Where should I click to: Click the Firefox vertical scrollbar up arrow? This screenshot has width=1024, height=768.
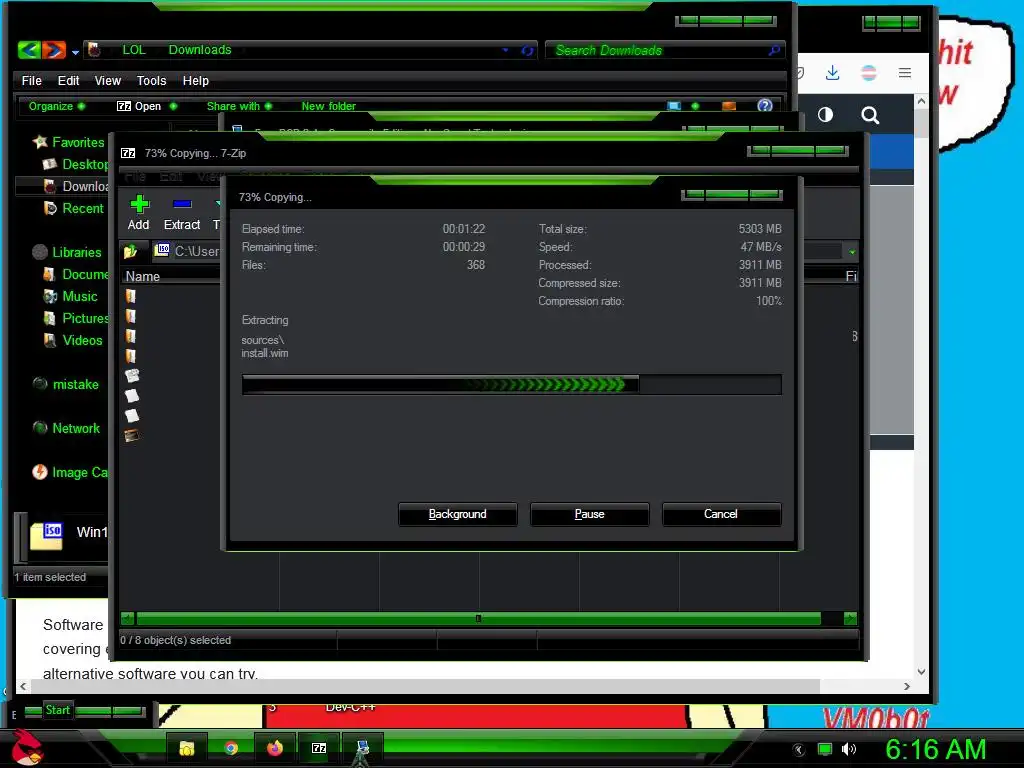(x=921, y=101)
